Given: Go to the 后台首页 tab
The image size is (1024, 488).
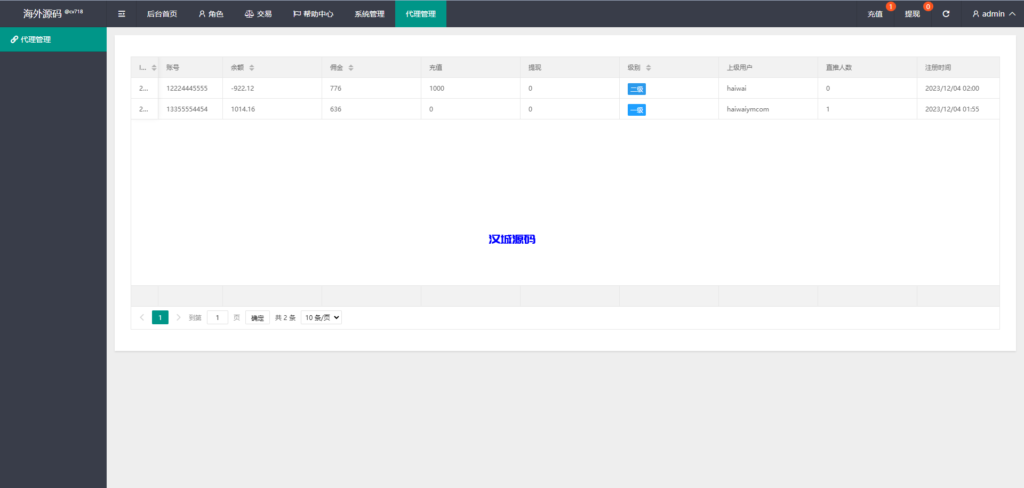Looking at the screenshot, I should pyautogui.click(x=162, y=14).
